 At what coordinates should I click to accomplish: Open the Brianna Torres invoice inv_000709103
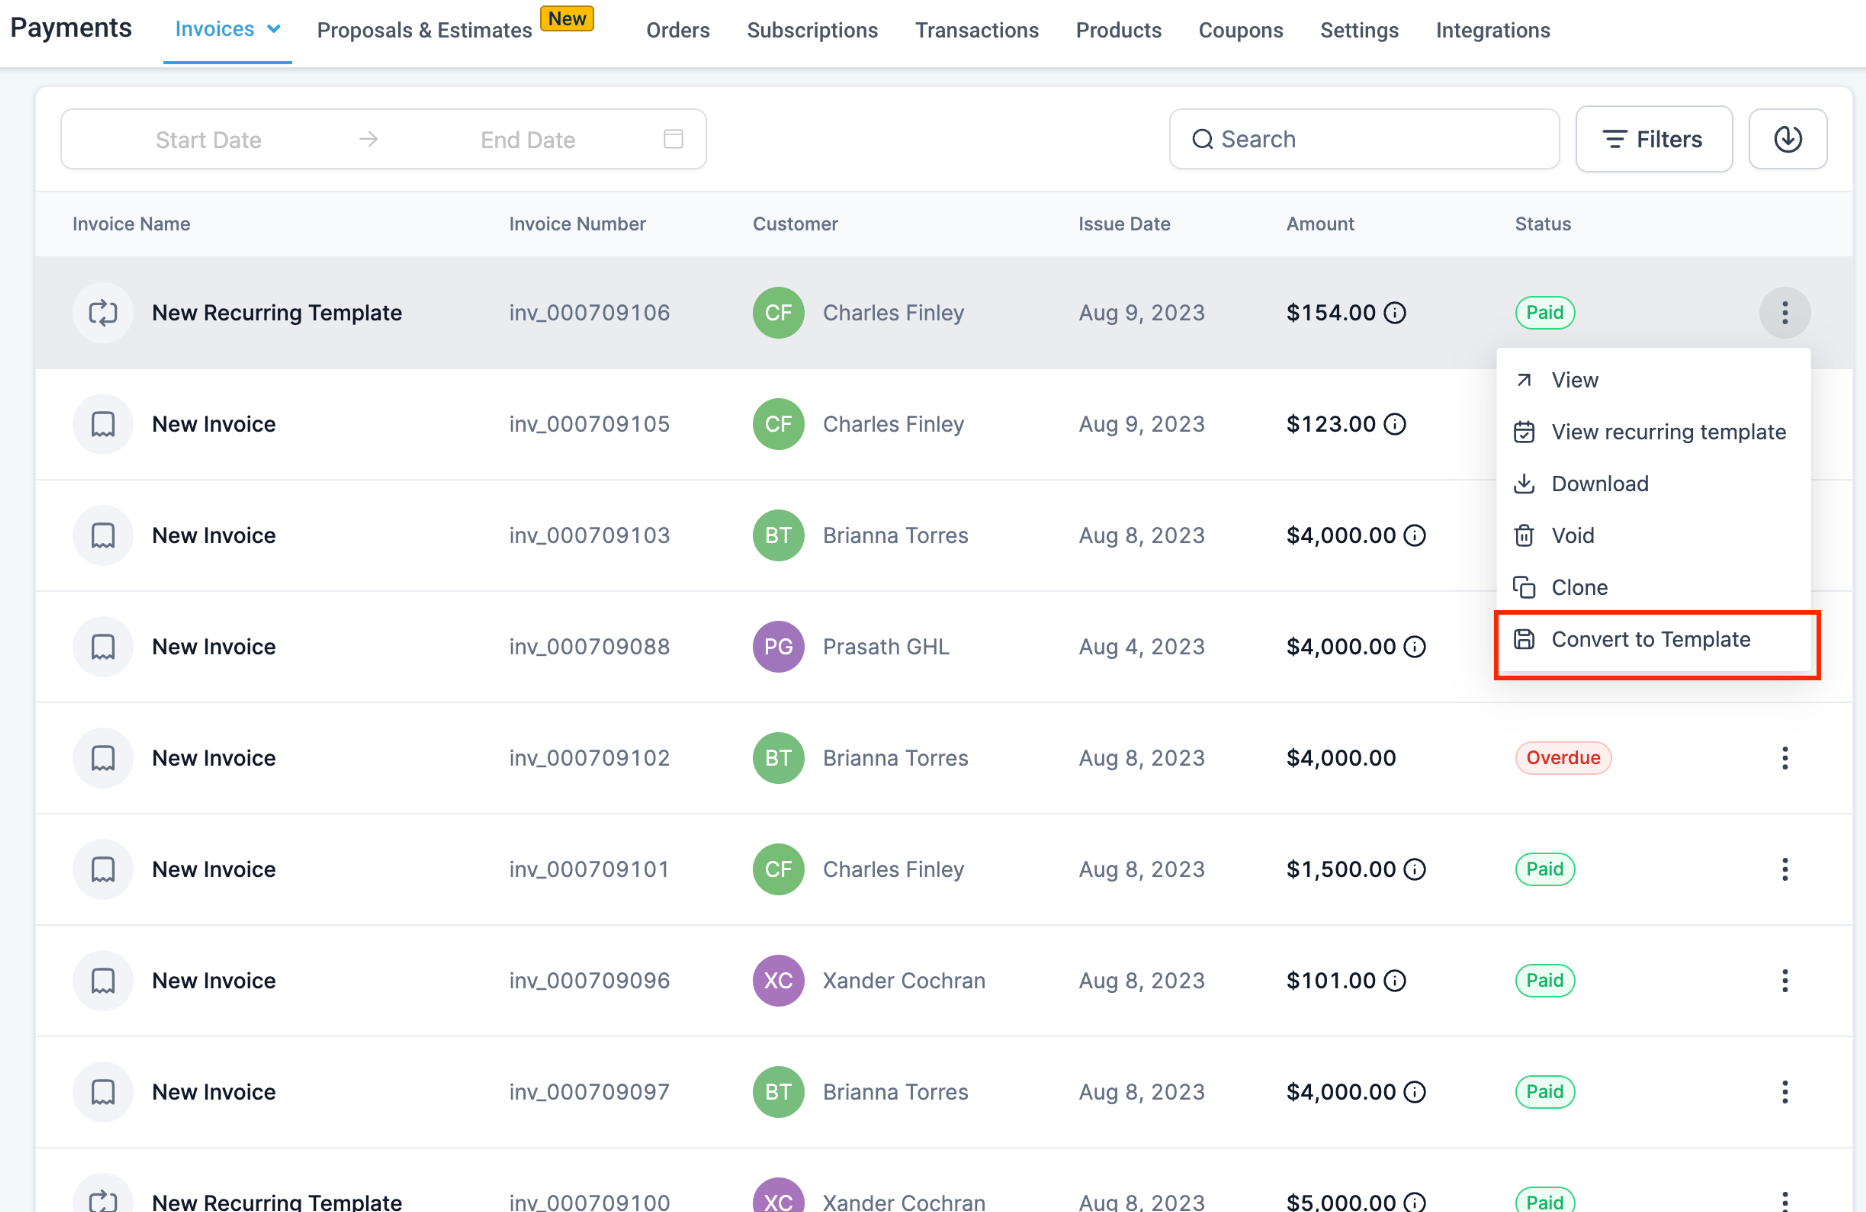click(x=214, y=536)
